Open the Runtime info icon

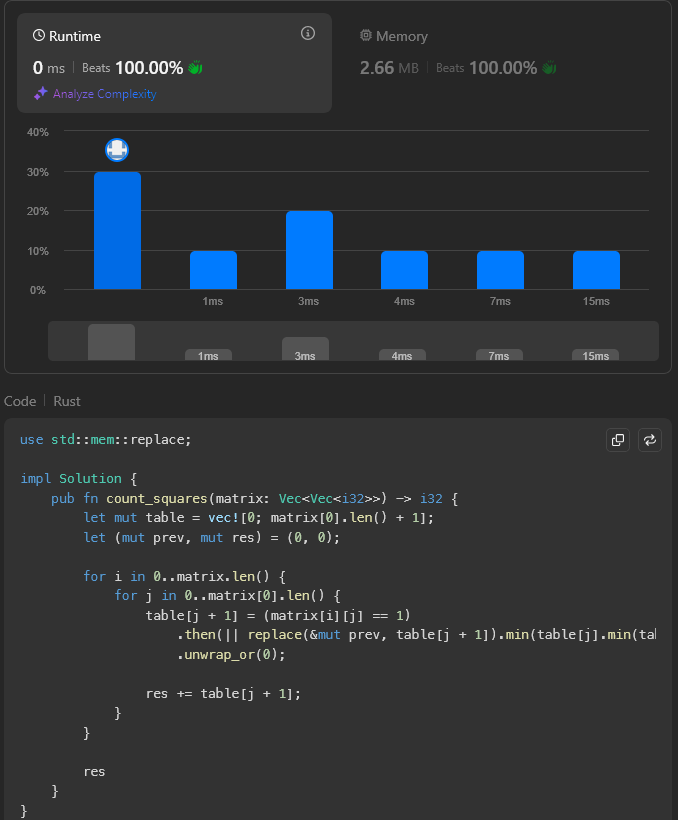[x=308, y=33]
